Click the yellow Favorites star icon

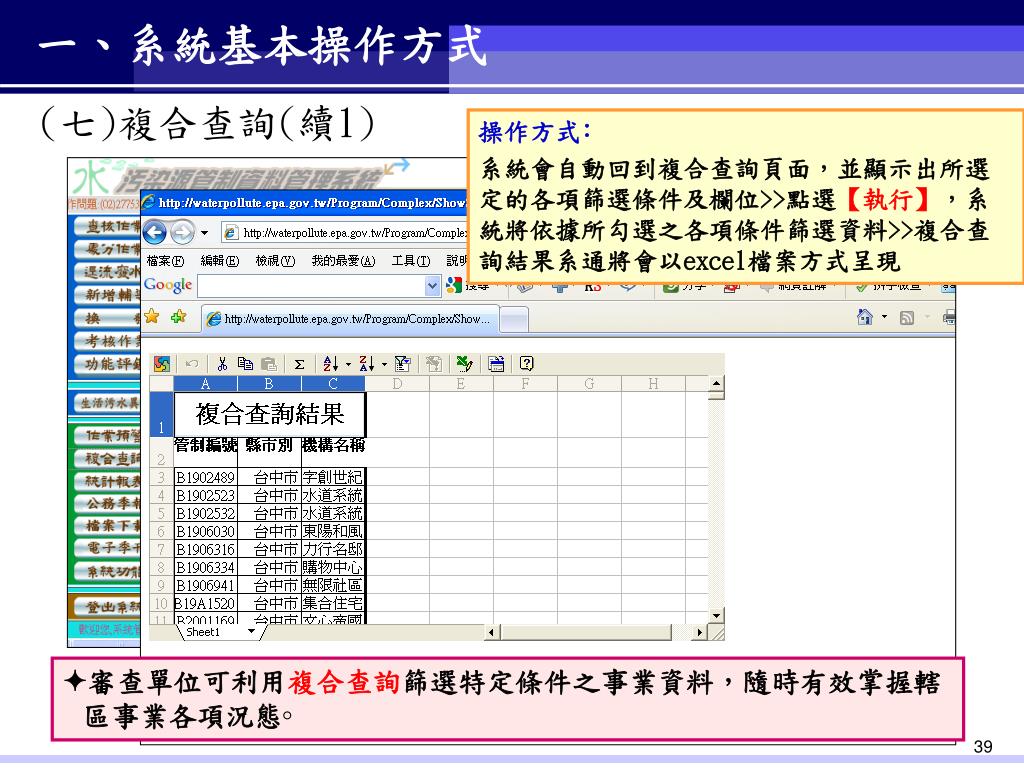(x=152, y=317)
